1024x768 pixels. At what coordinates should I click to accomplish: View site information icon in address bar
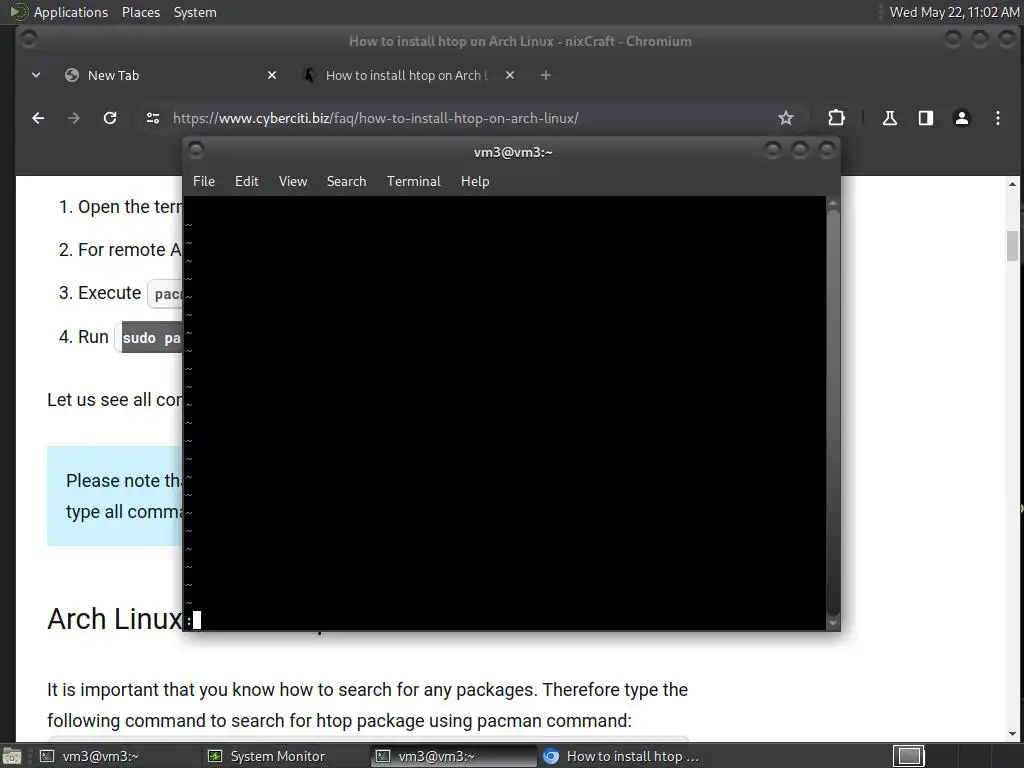153,118
